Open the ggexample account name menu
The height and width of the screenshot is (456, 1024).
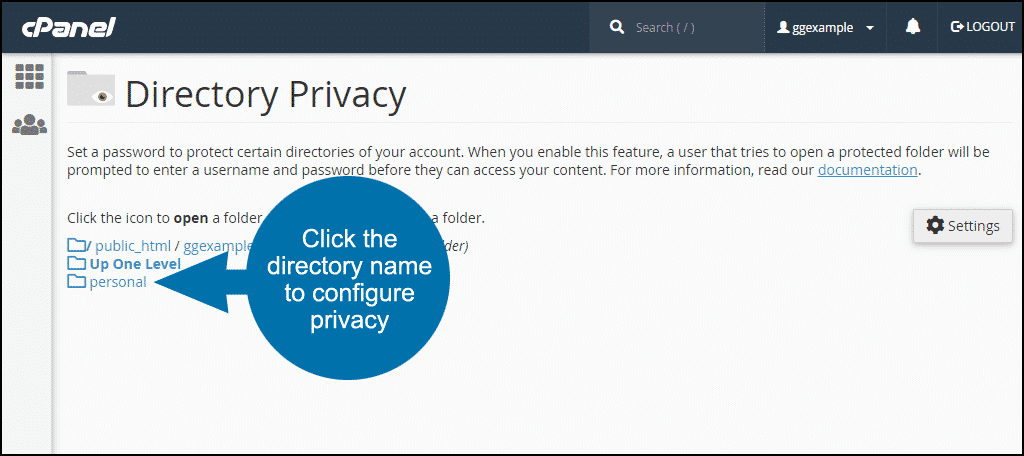(822, 28)
